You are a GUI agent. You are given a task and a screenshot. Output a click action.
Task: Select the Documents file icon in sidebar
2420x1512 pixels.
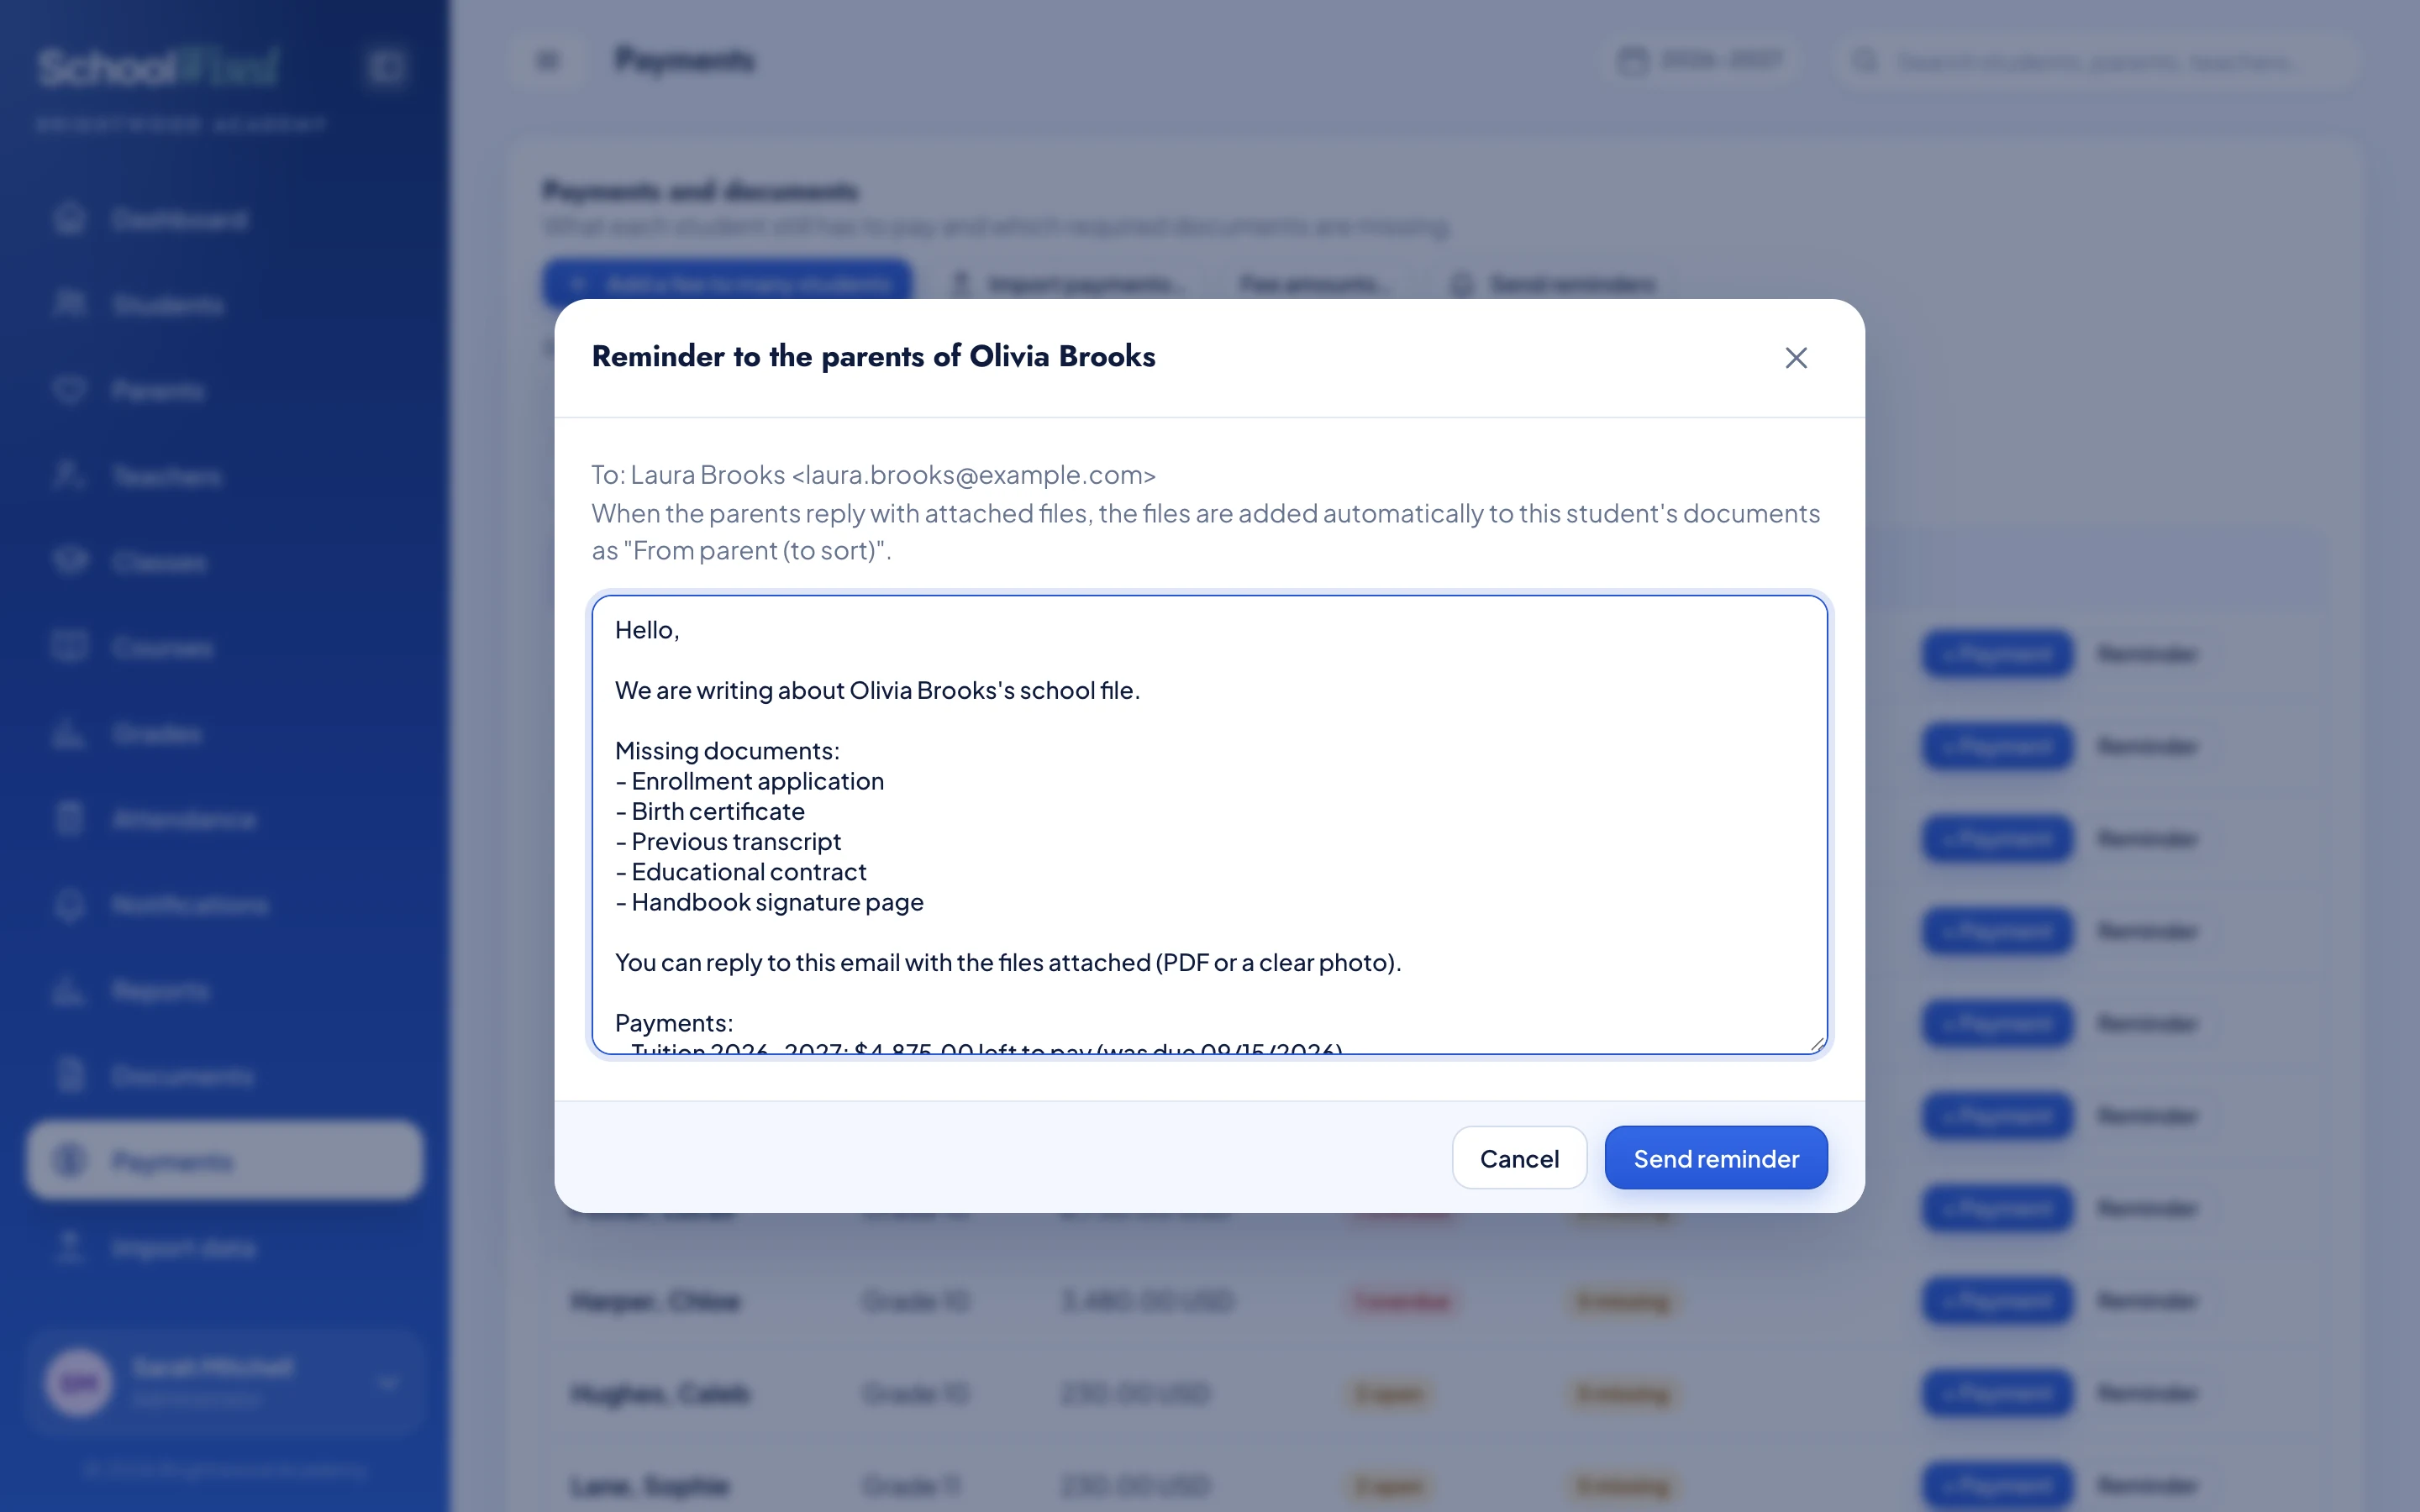coord(70,1076)
